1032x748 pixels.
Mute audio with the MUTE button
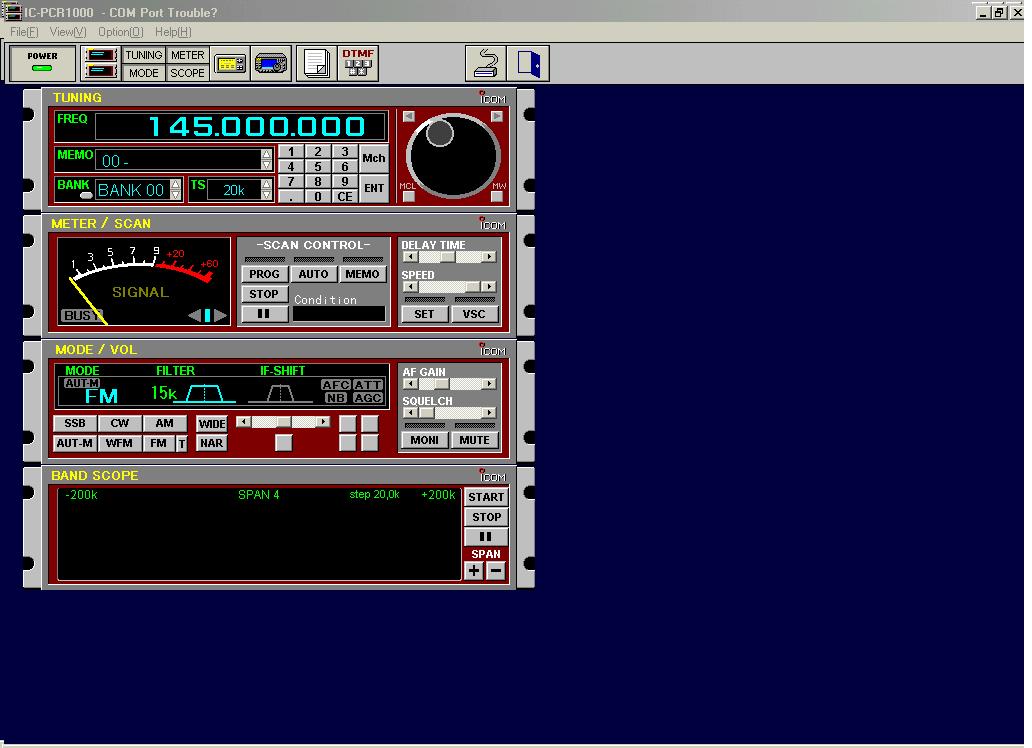coord(475,440)
